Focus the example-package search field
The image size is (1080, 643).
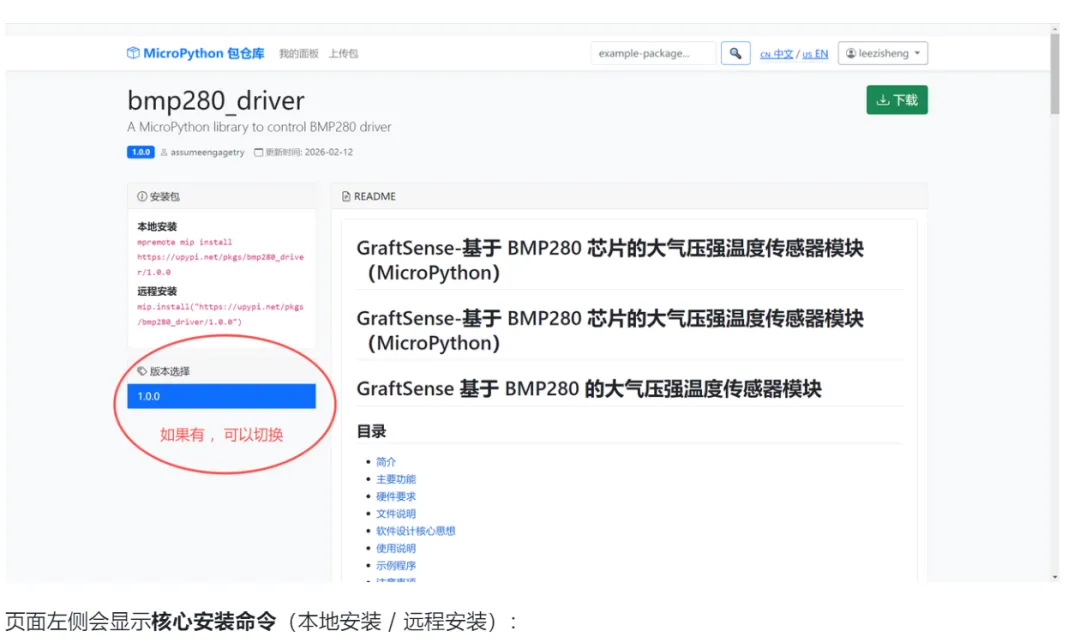click(653, 53)
